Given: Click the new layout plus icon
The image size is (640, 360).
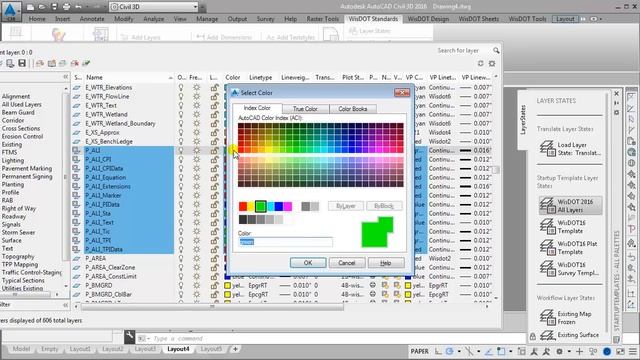Looking at the screenshot, I should (235, 349).
